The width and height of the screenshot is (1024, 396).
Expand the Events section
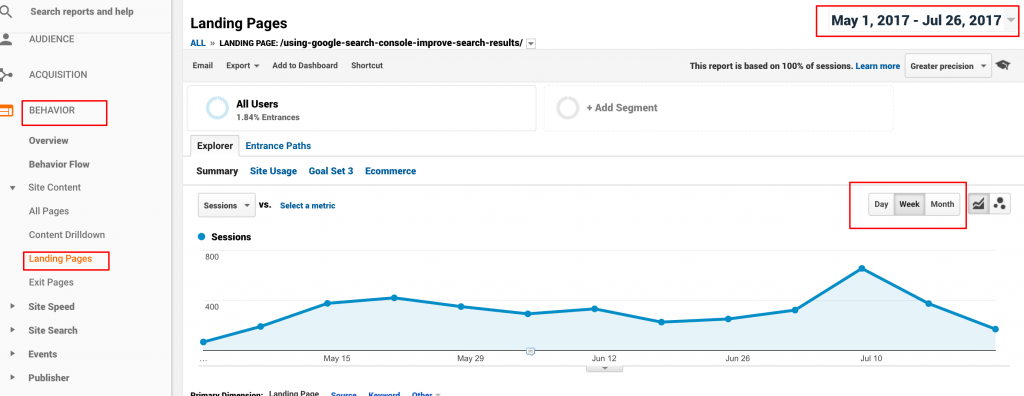(12, 354)
